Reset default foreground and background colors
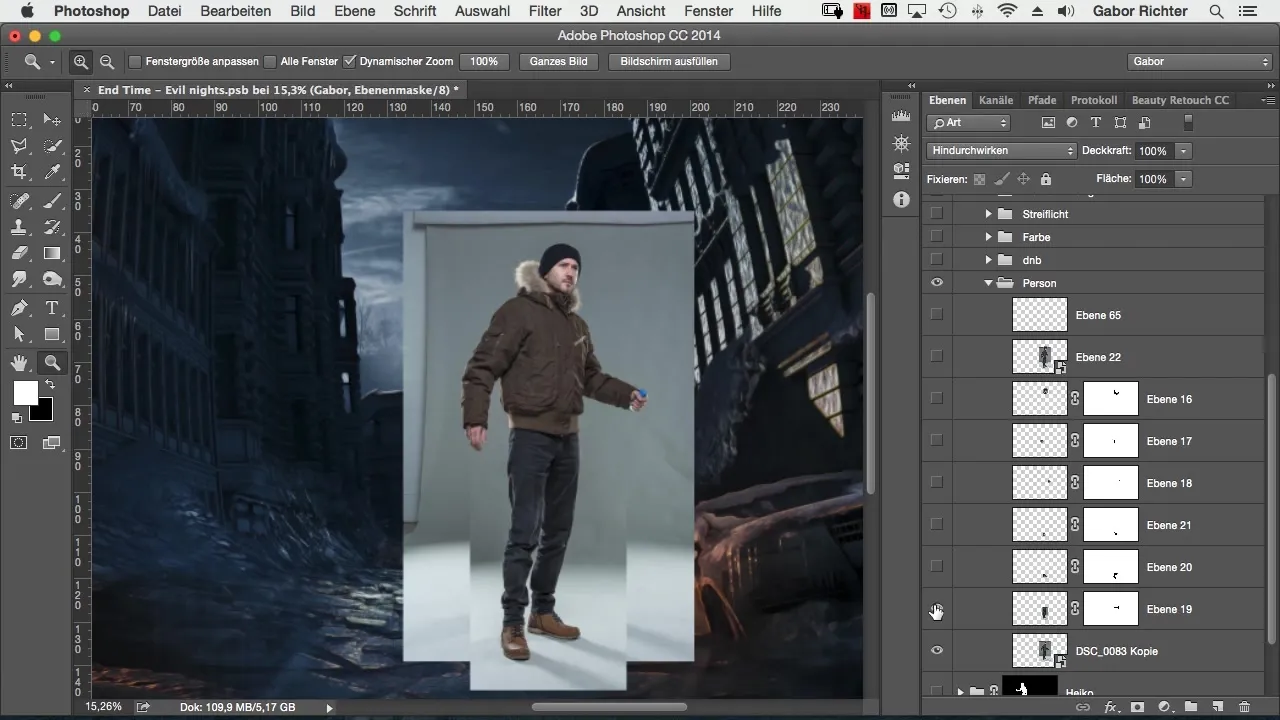Screen dimensions: 1280x720 pos(17,417)
